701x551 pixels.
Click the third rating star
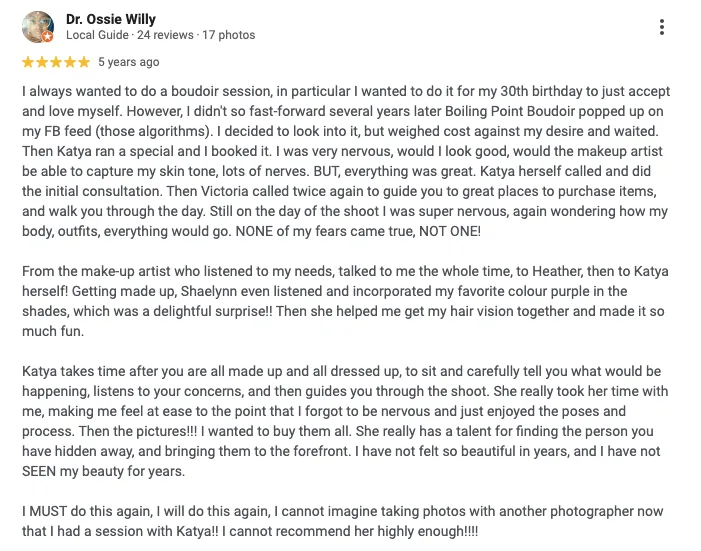56,62
